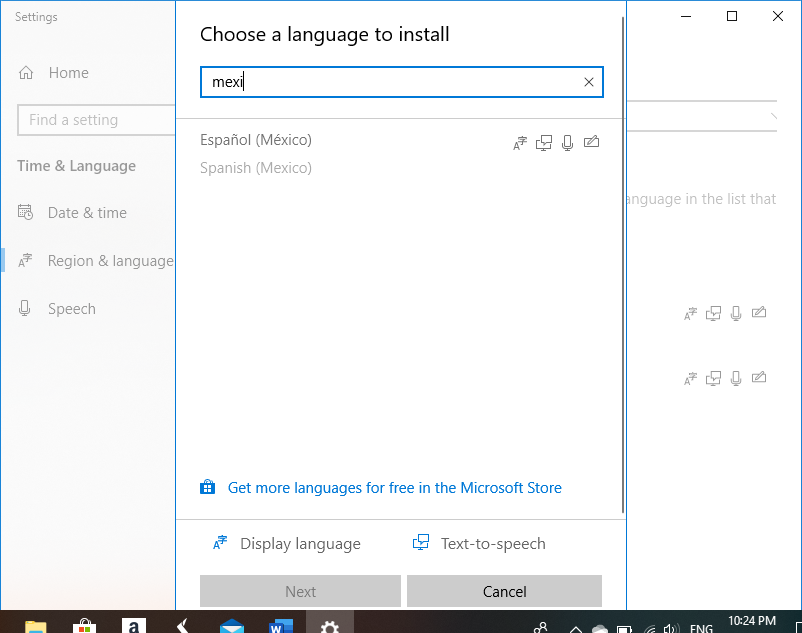The height and width of the screenshot is (633, 802).
Task: Click the Date & time calendar icon
Action: [x=25, y=212]
